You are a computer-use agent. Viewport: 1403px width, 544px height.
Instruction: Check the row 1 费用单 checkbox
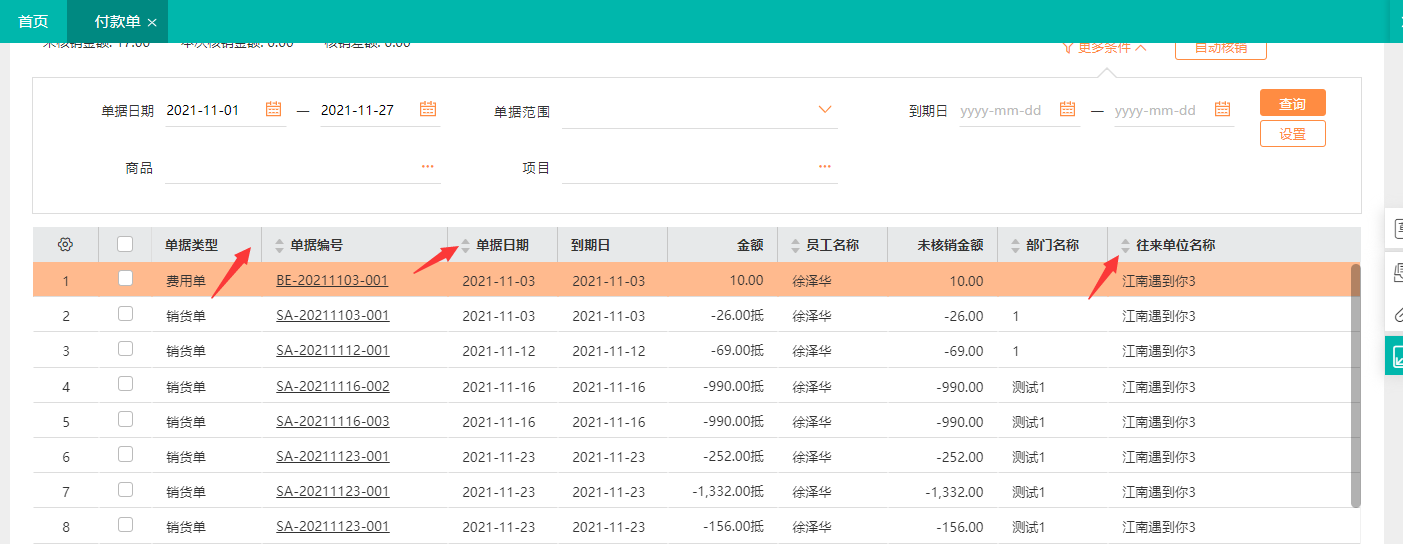[x=125, y=279]
